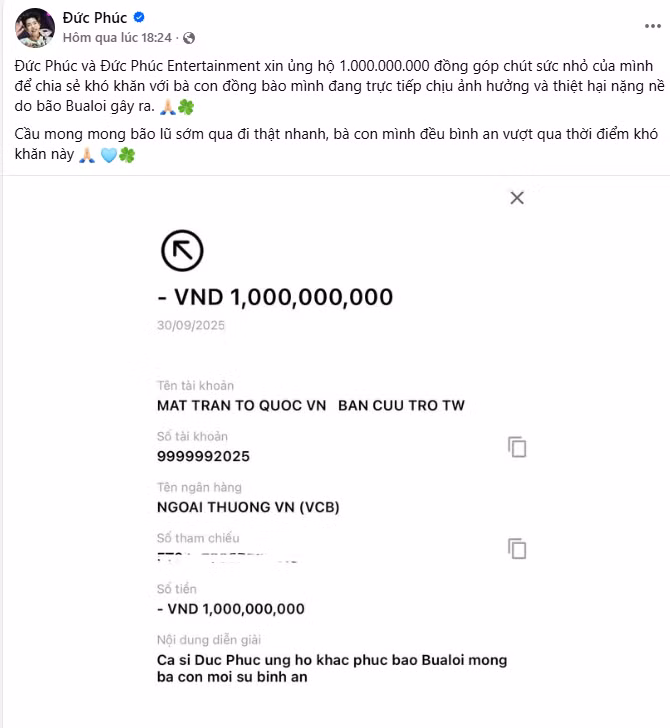Open the receipt image in the post
The image size is (670, 728).
(335, 452)
